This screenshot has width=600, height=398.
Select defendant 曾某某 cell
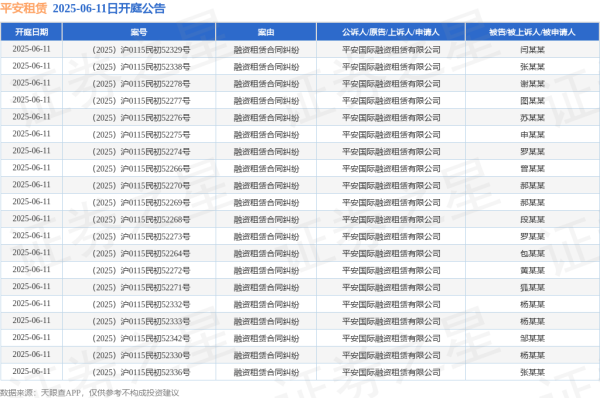pos(532,168)
